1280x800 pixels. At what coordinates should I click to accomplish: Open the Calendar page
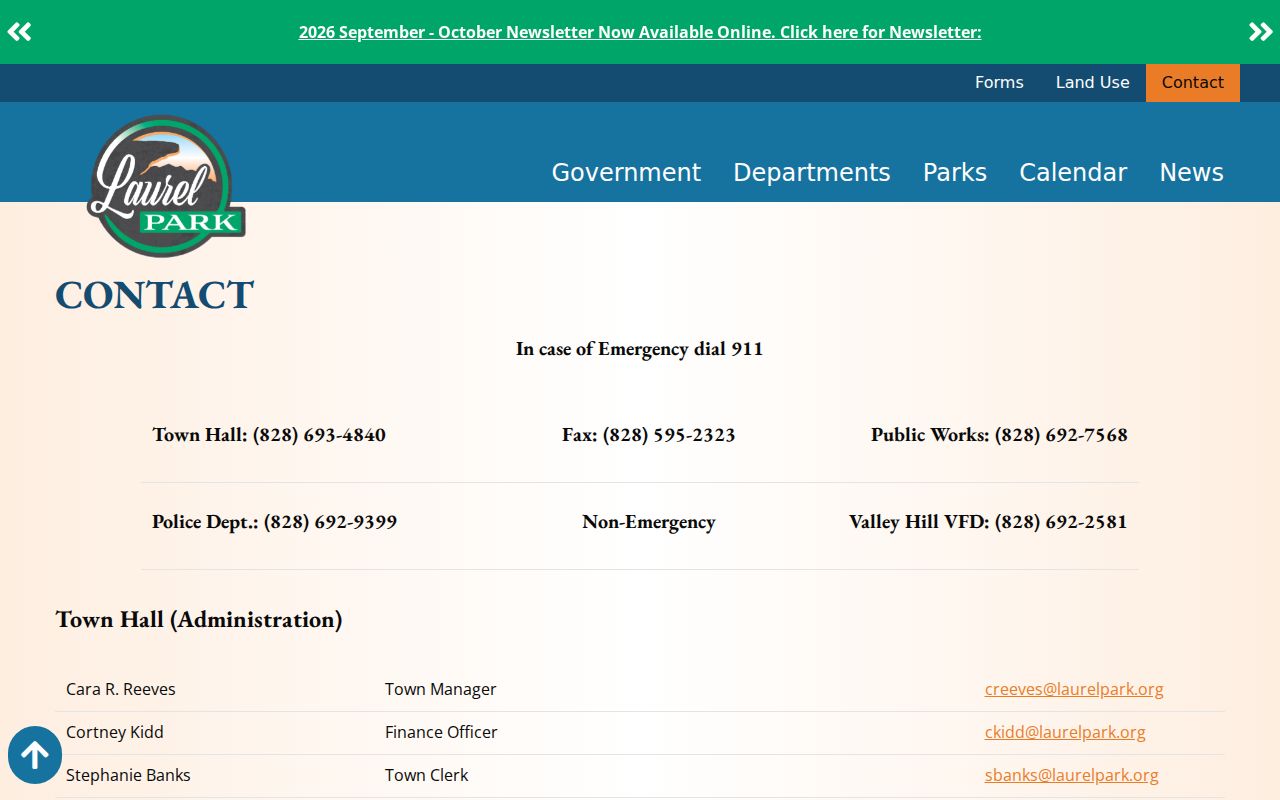(1073, 172)
